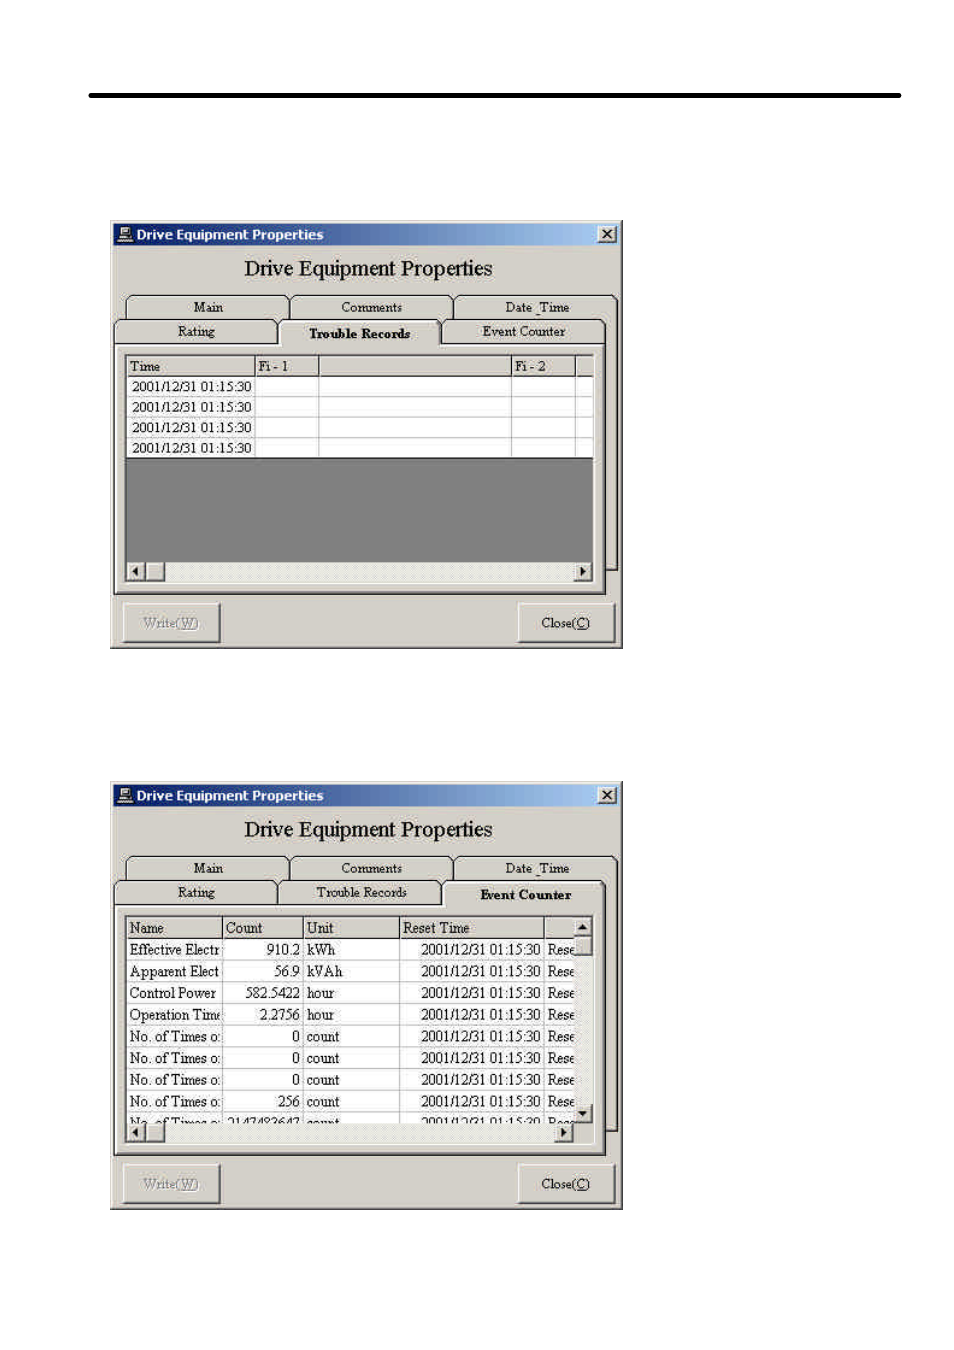This screenshot has height=1350, width=954.
Task: Click Rese button in Effective Electr row
Action: tap(560, 950)
